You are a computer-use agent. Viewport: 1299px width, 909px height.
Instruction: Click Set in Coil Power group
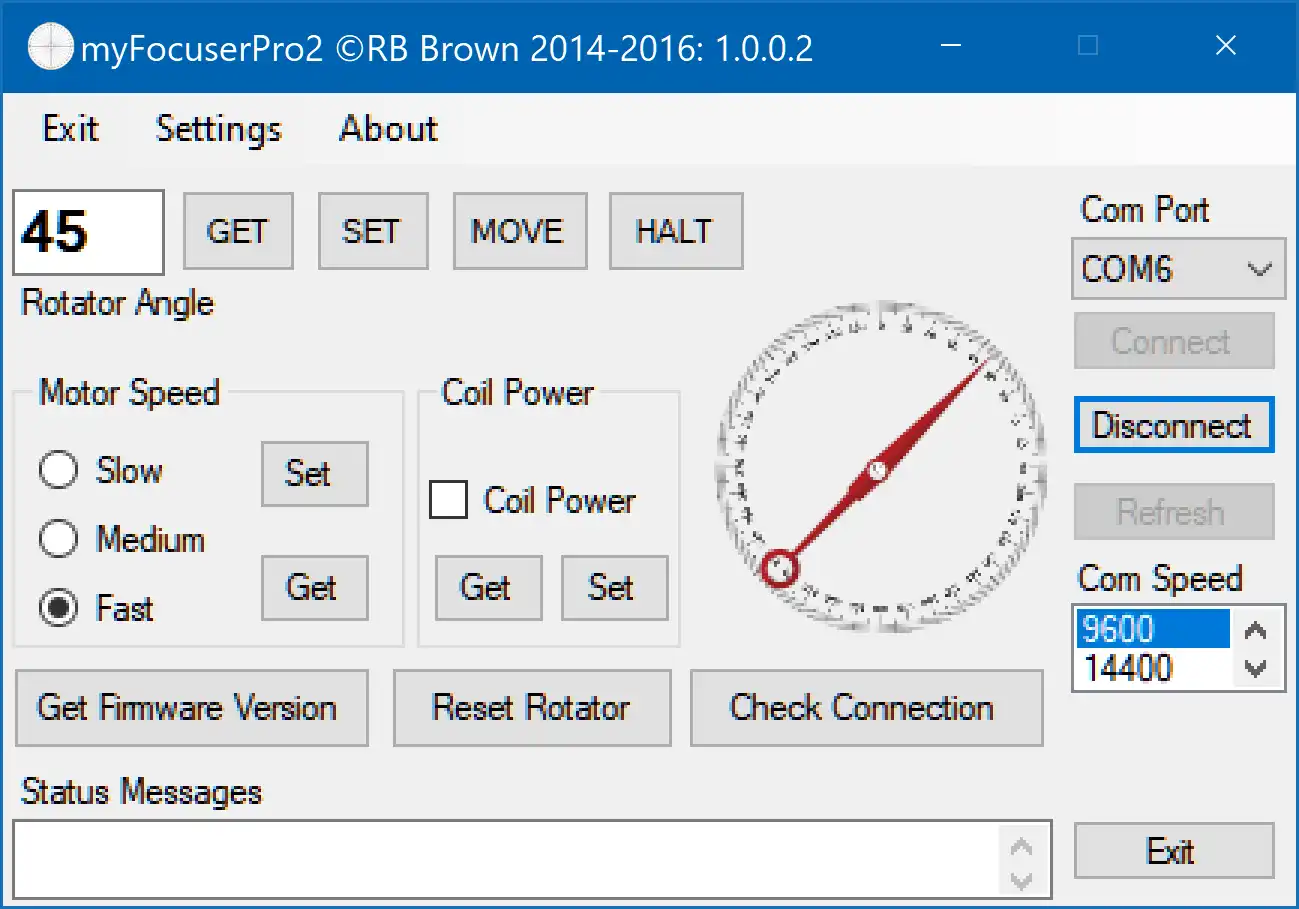[614, 587]
